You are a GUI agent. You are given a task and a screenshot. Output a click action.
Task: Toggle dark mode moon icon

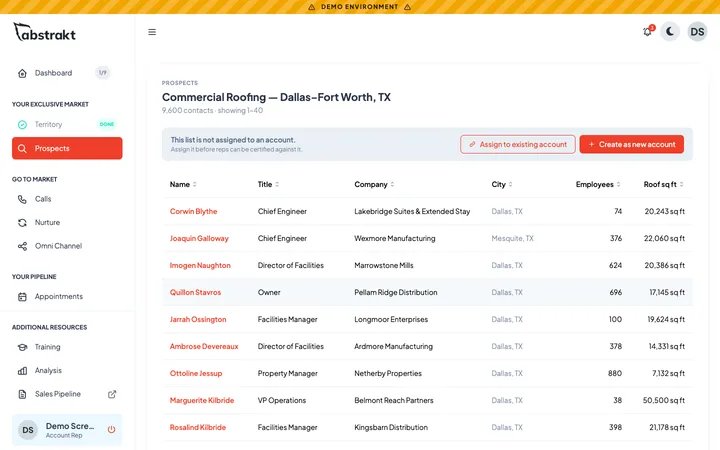[670, 32]
